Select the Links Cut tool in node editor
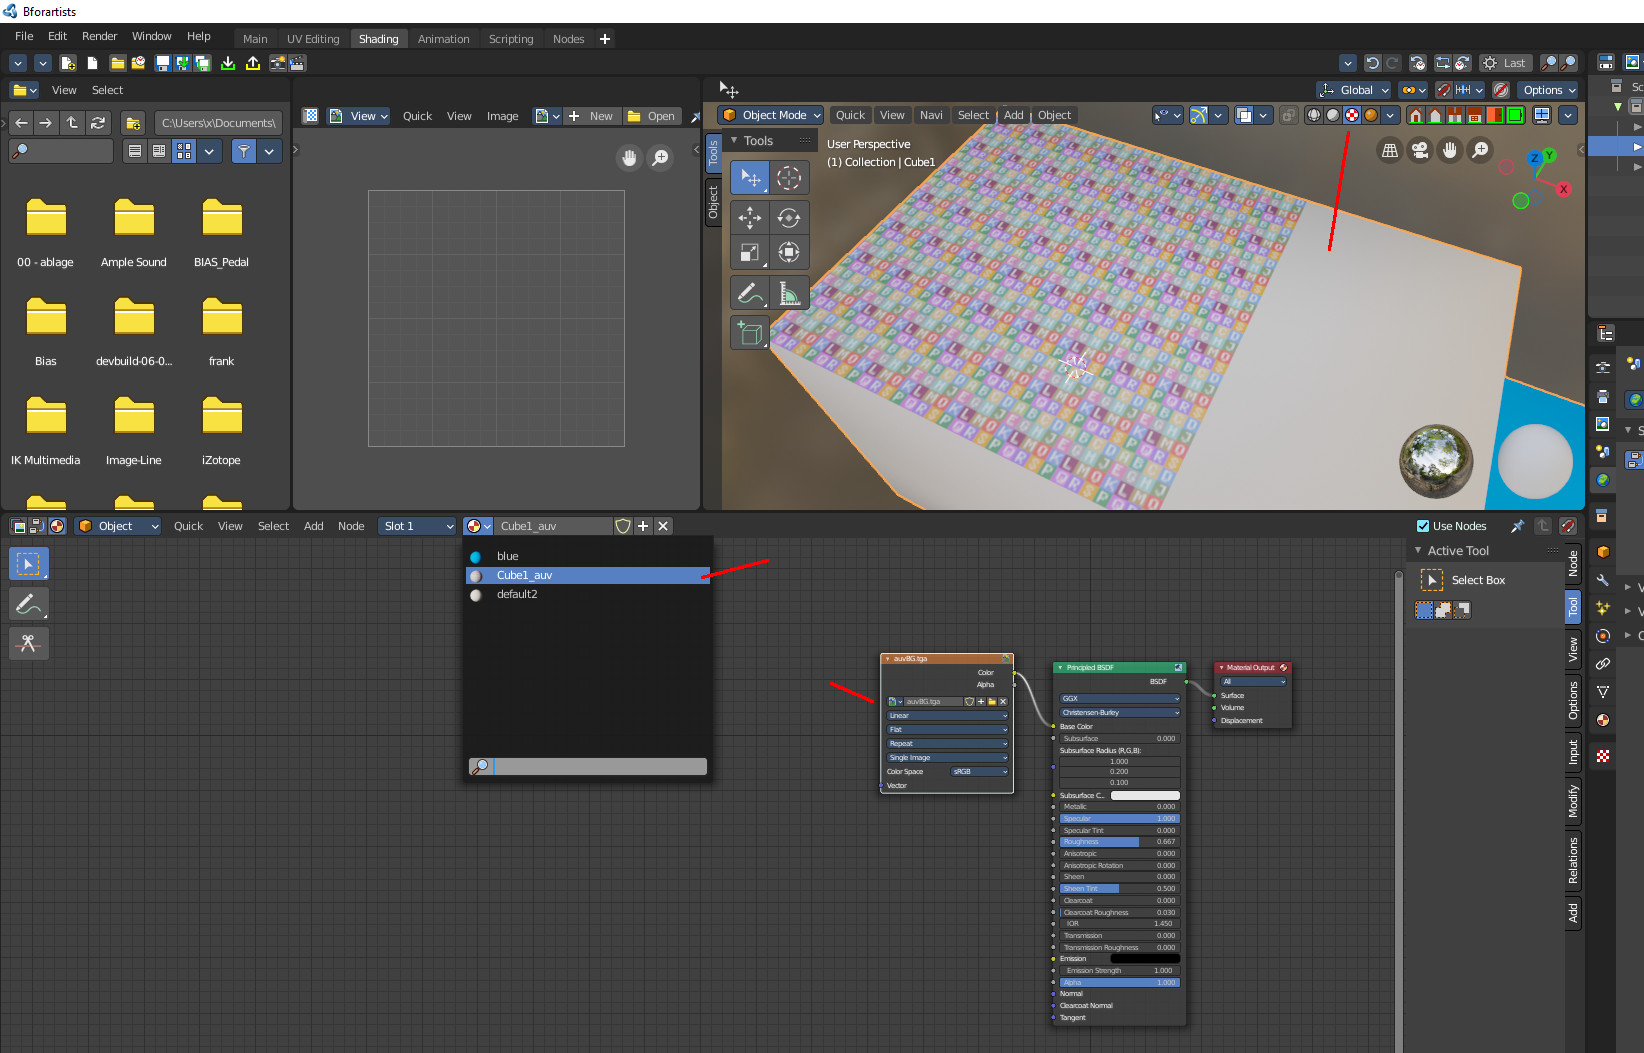 (x=28, y=643)
